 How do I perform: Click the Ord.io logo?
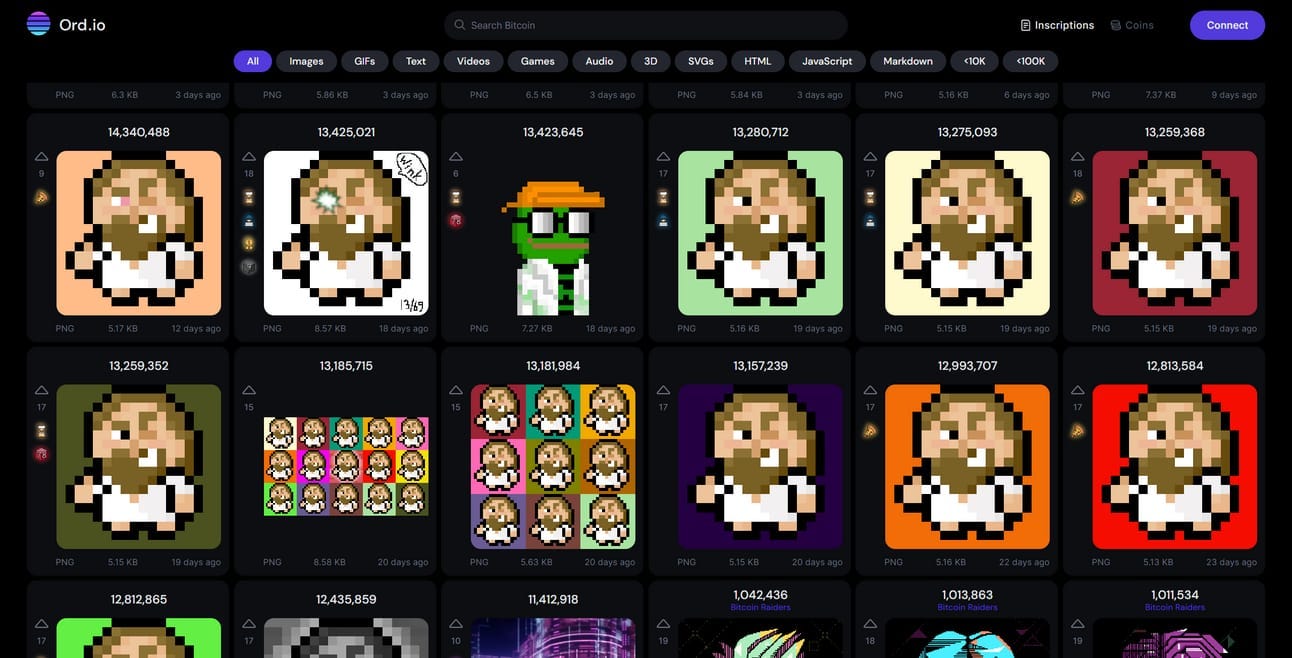[x=68, y=24]
